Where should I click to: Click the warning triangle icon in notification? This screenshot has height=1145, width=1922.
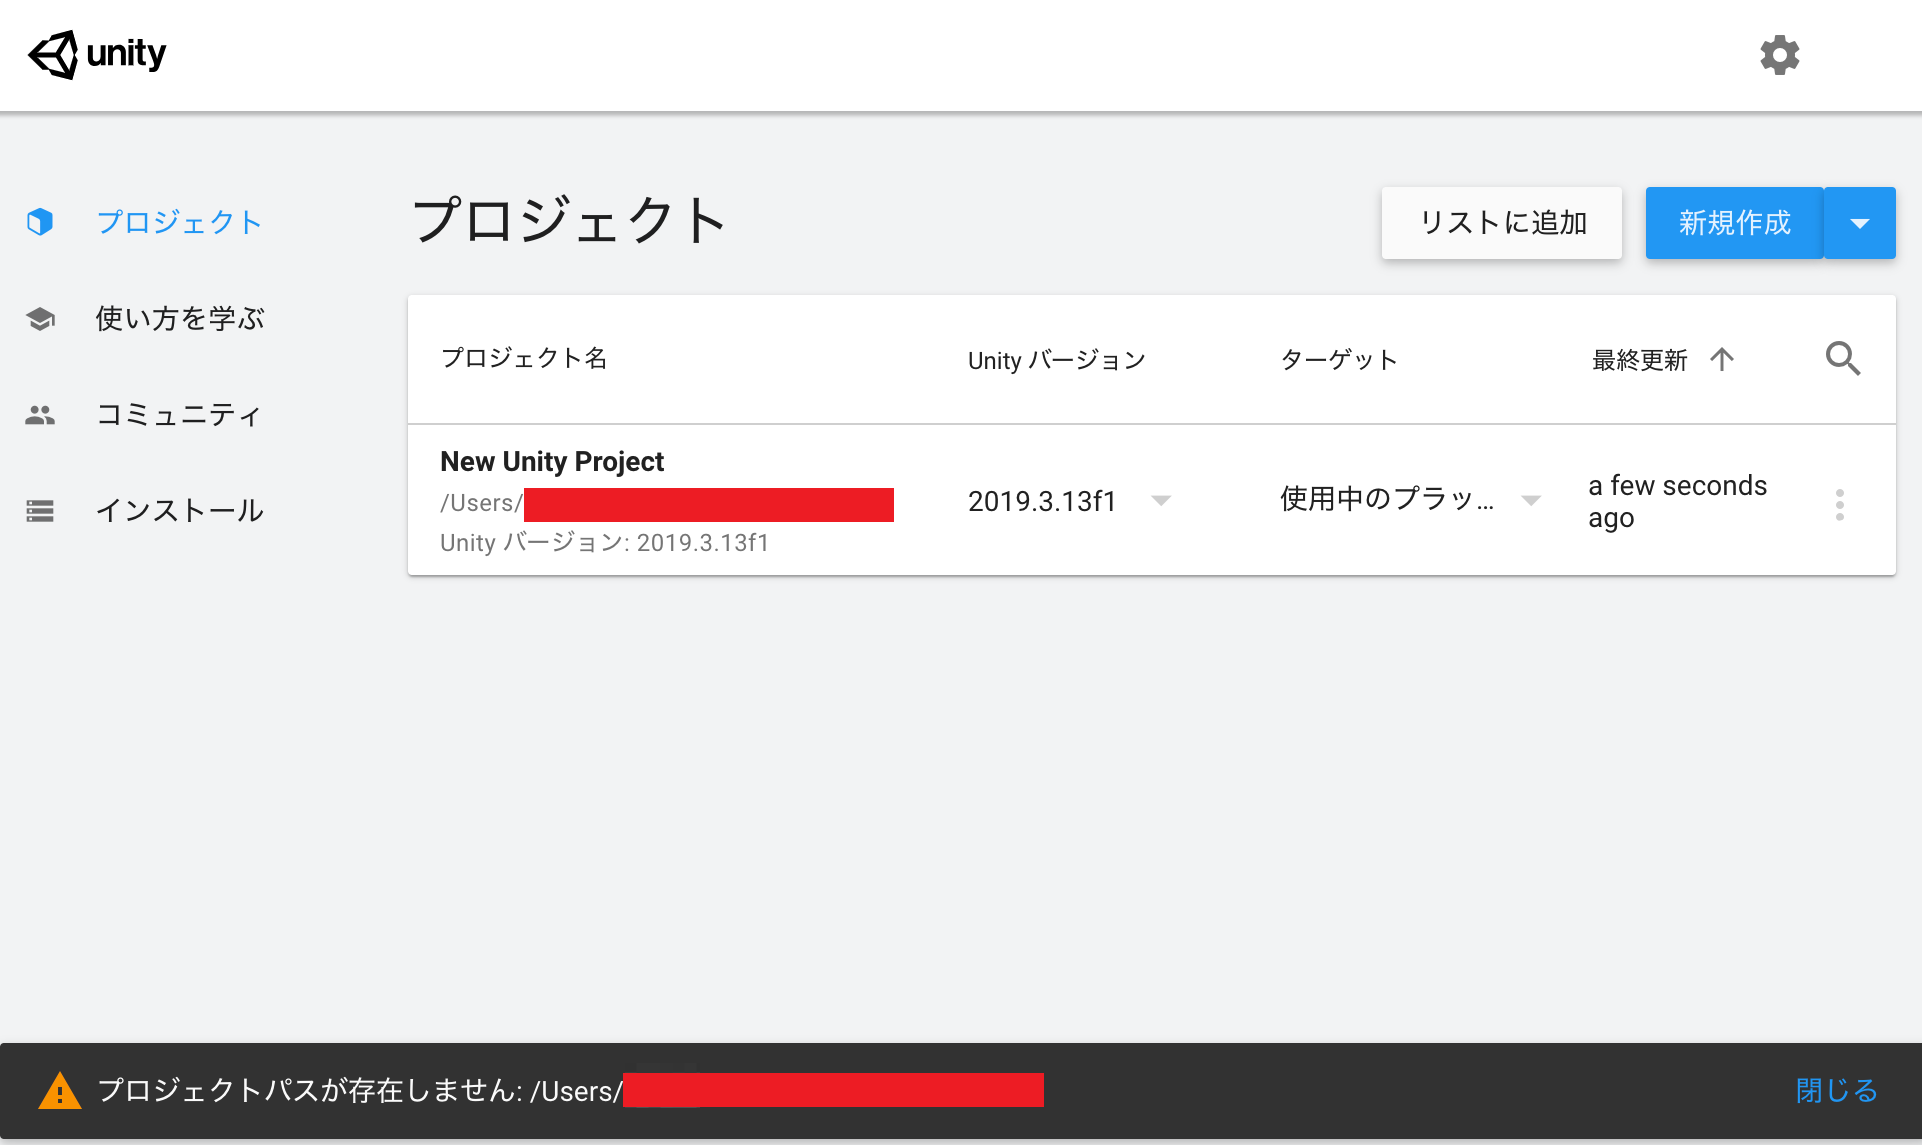point(60,1091)
